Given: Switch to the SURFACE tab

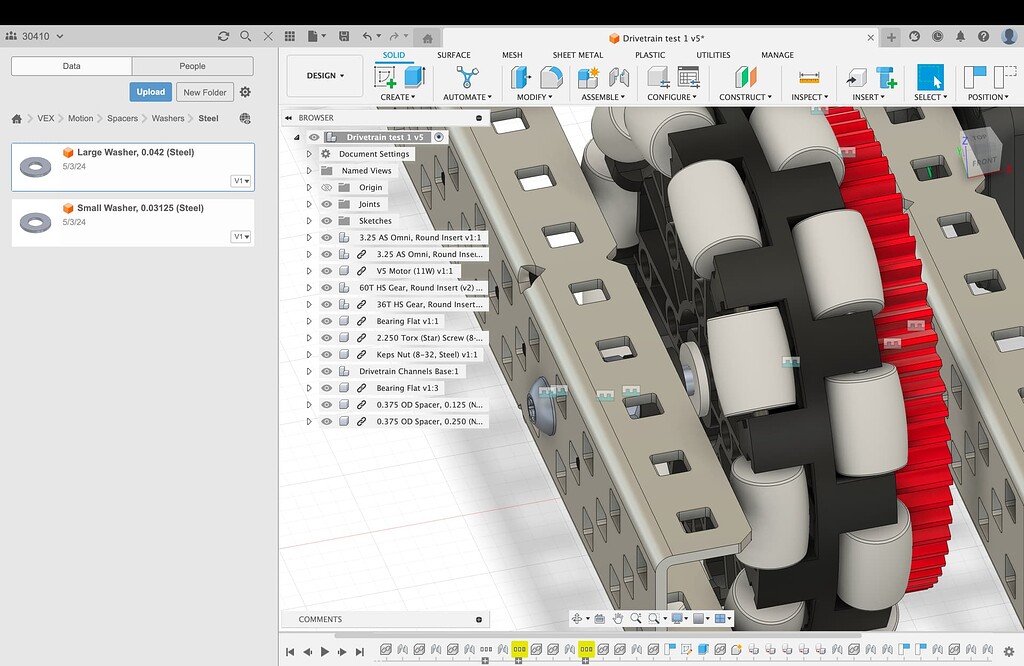Looking at the screenshot, I should pos(454,55).
